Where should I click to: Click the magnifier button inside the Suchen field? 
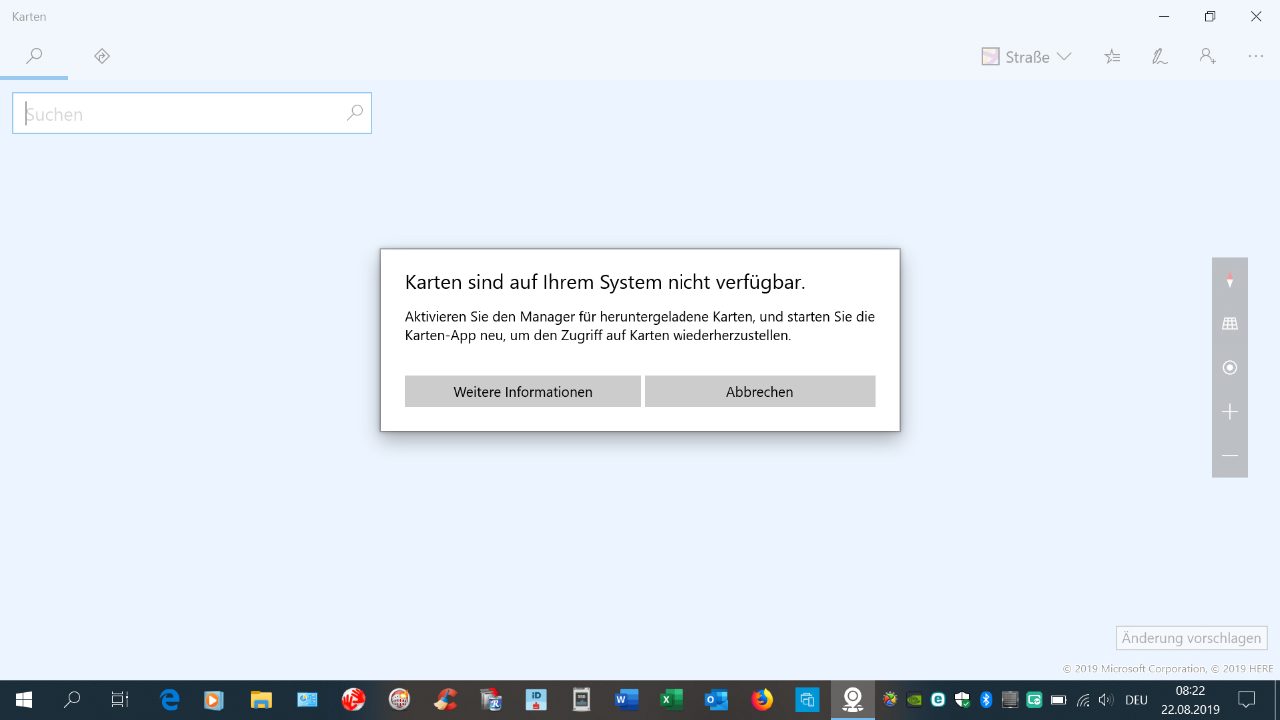pos(355,113)
